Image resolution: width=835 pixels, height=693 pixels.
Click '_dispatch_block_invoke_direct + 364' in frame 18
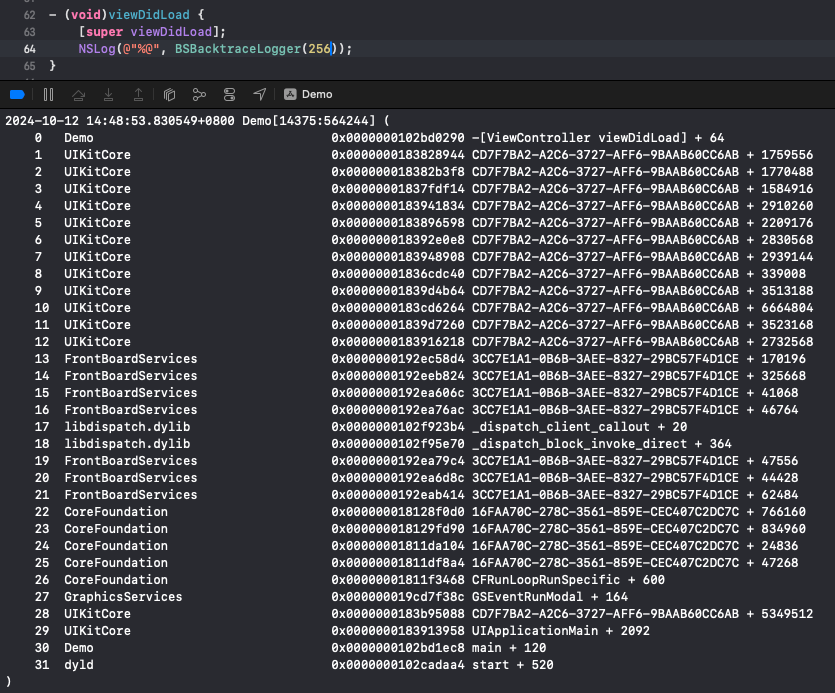[x=602, y=444]
